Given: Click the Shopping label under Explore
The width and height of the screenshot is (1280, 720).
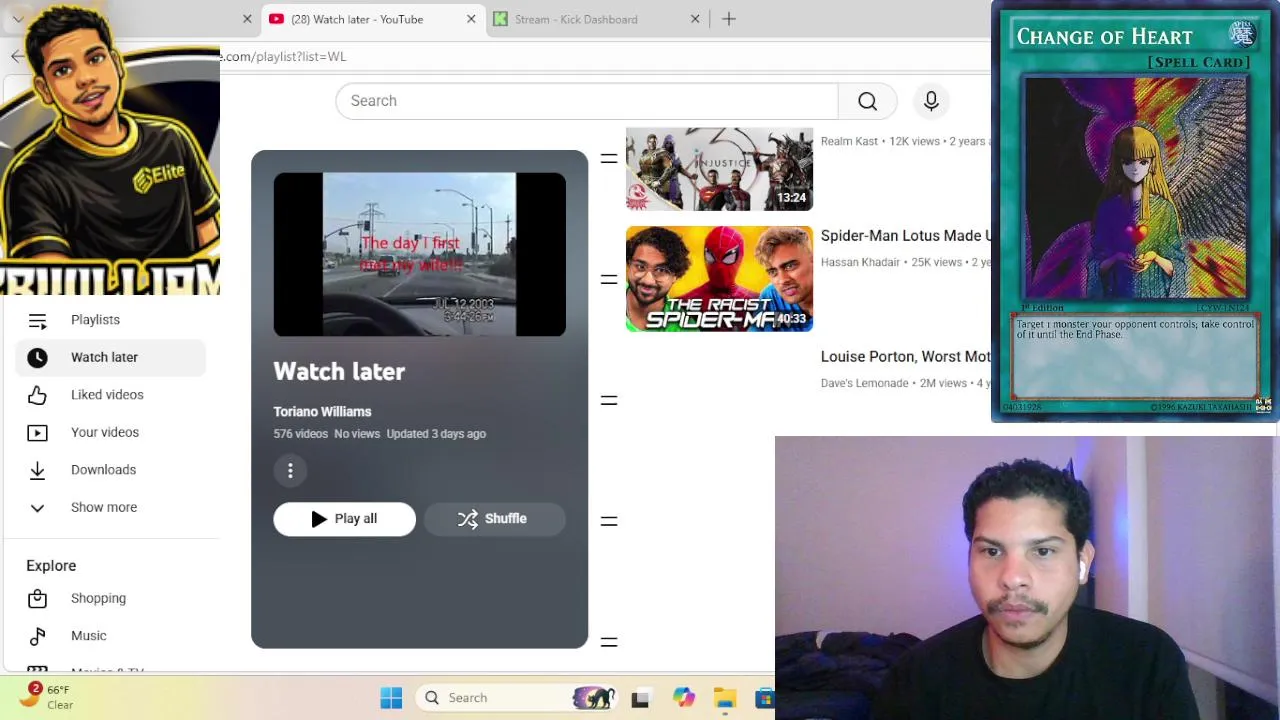Looking at the screenshot, I should click(98, 598).
